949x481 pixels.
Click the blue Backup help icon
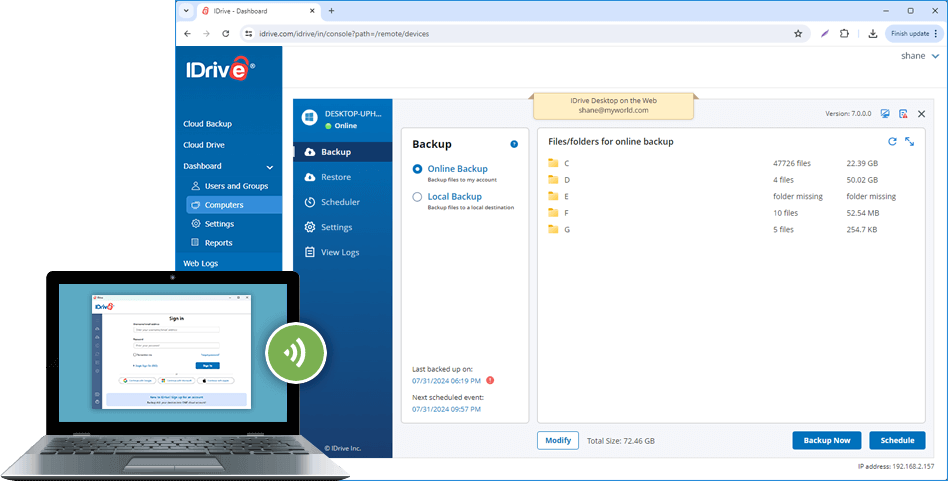pos(514,144)
